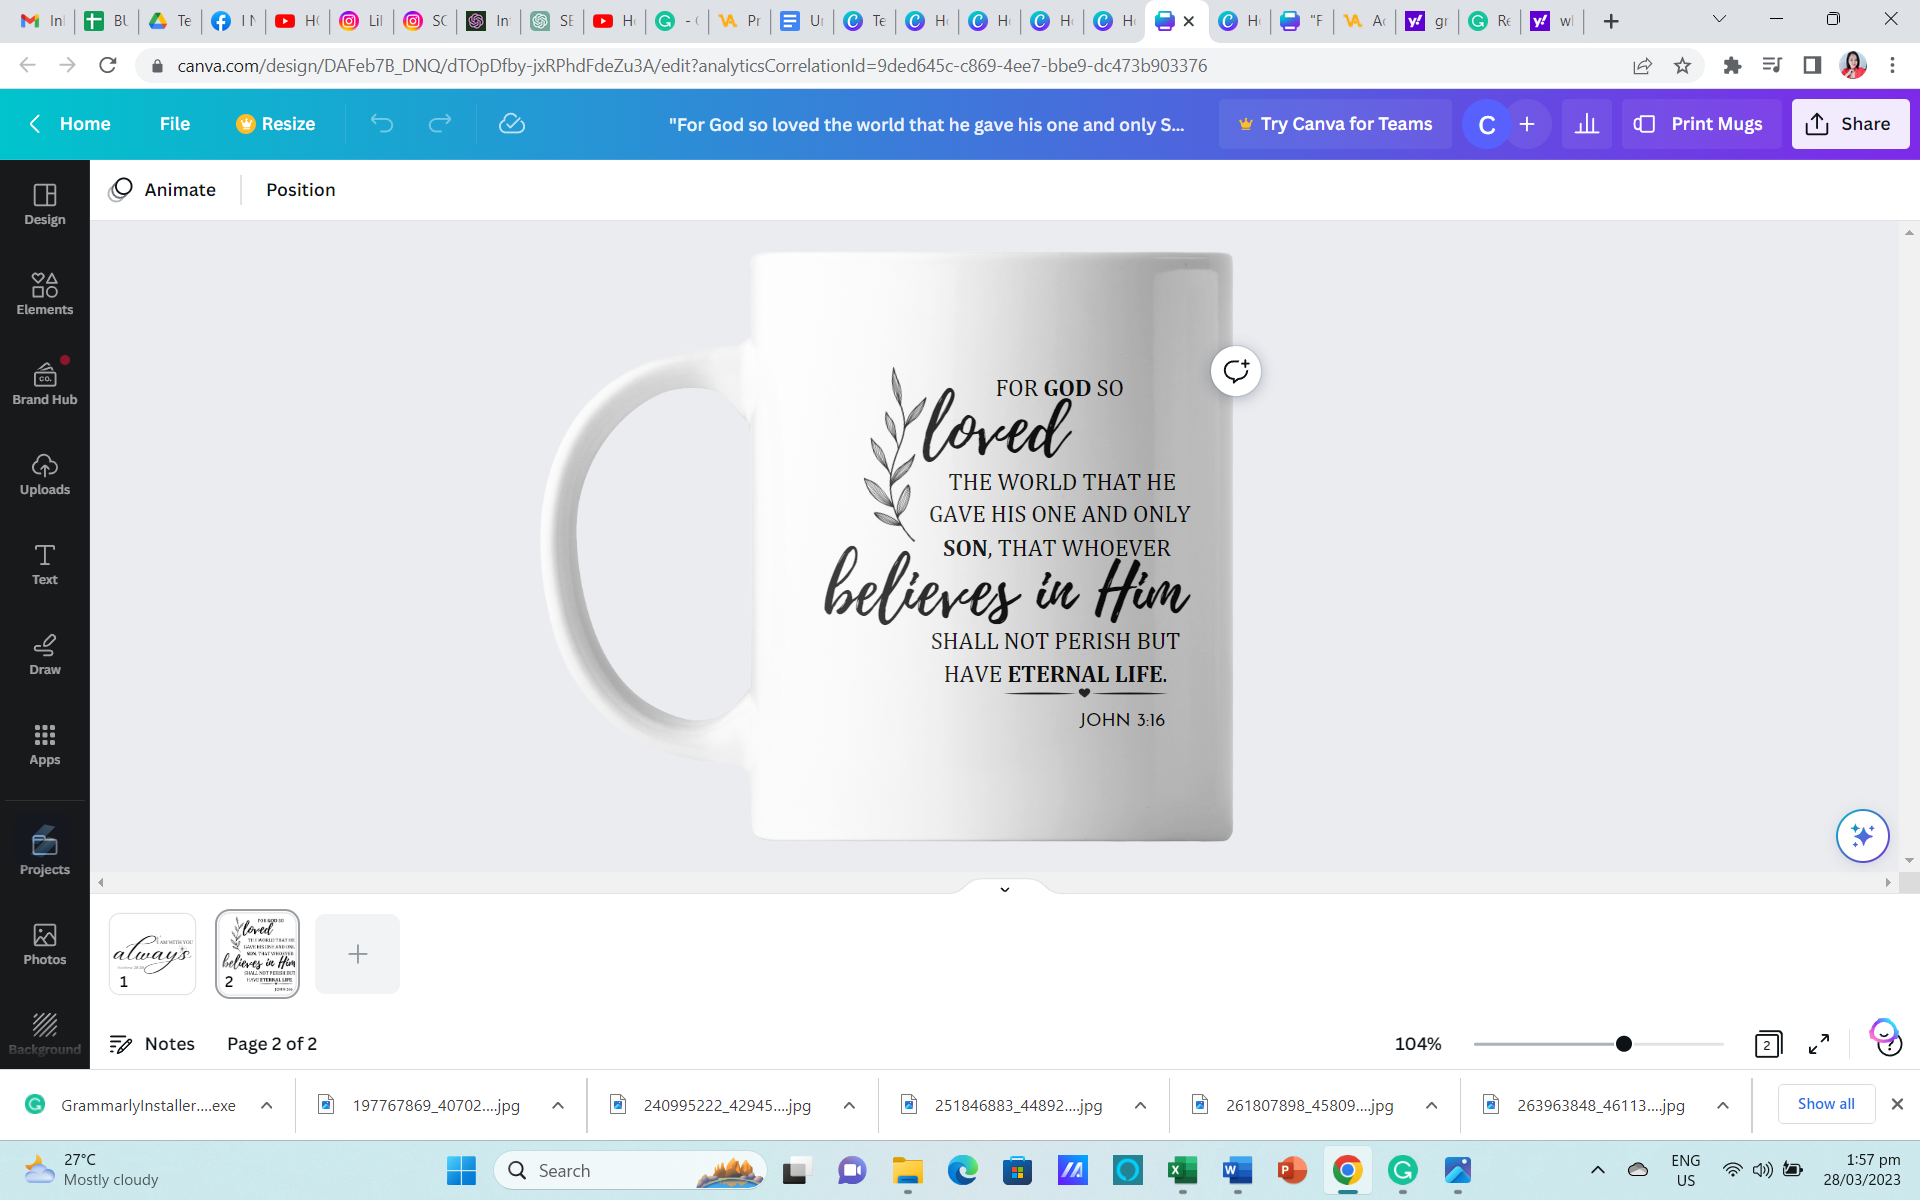
Task: Click the zoom slider handle
Action: point(1624,1044)
